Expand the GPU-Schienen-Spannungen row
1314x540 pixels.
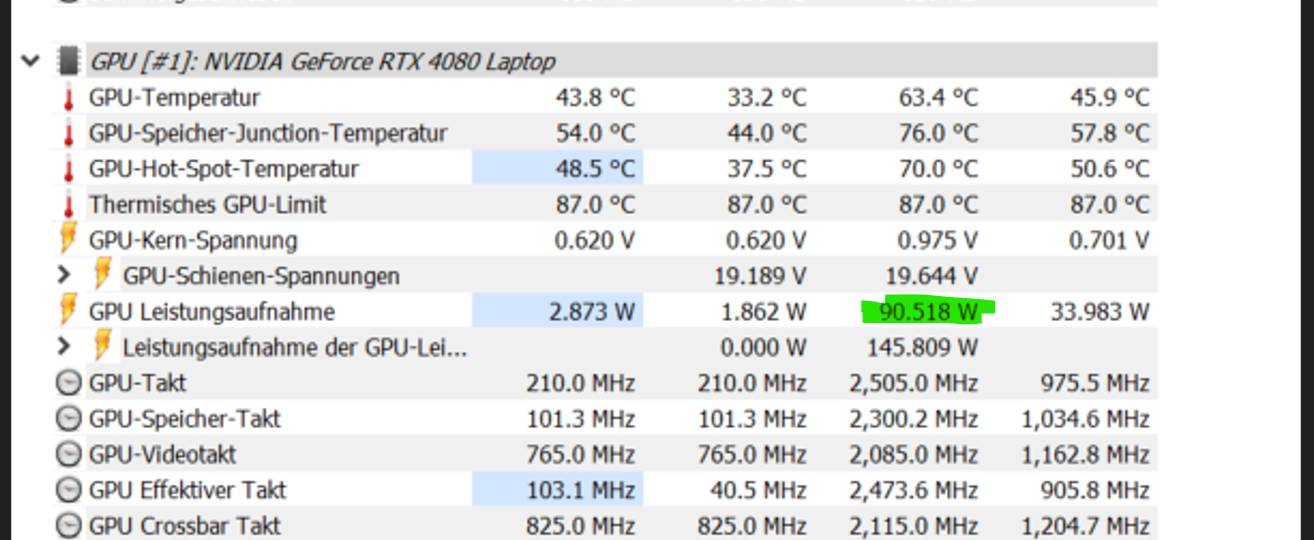64,275
